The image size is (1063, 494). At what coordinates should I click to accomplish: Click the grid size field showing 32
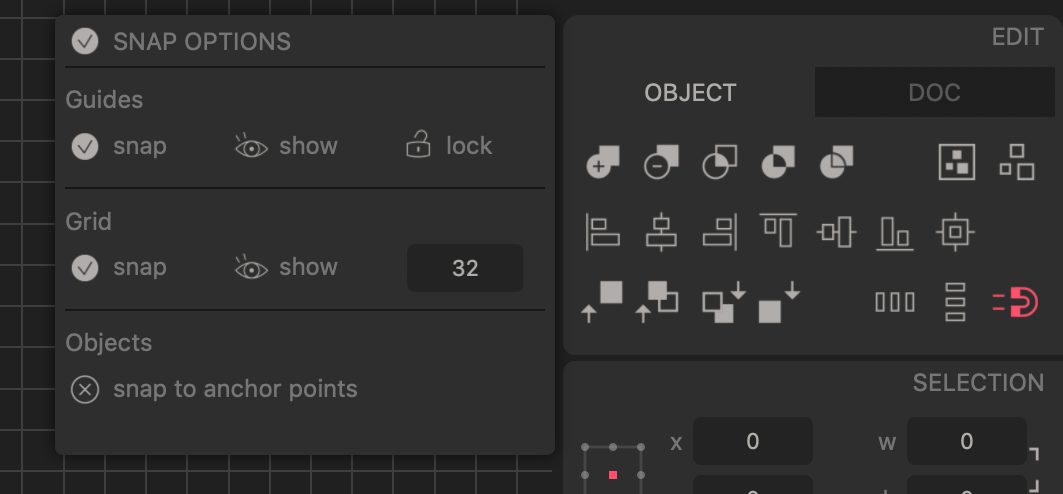click(x=465, y=268)
